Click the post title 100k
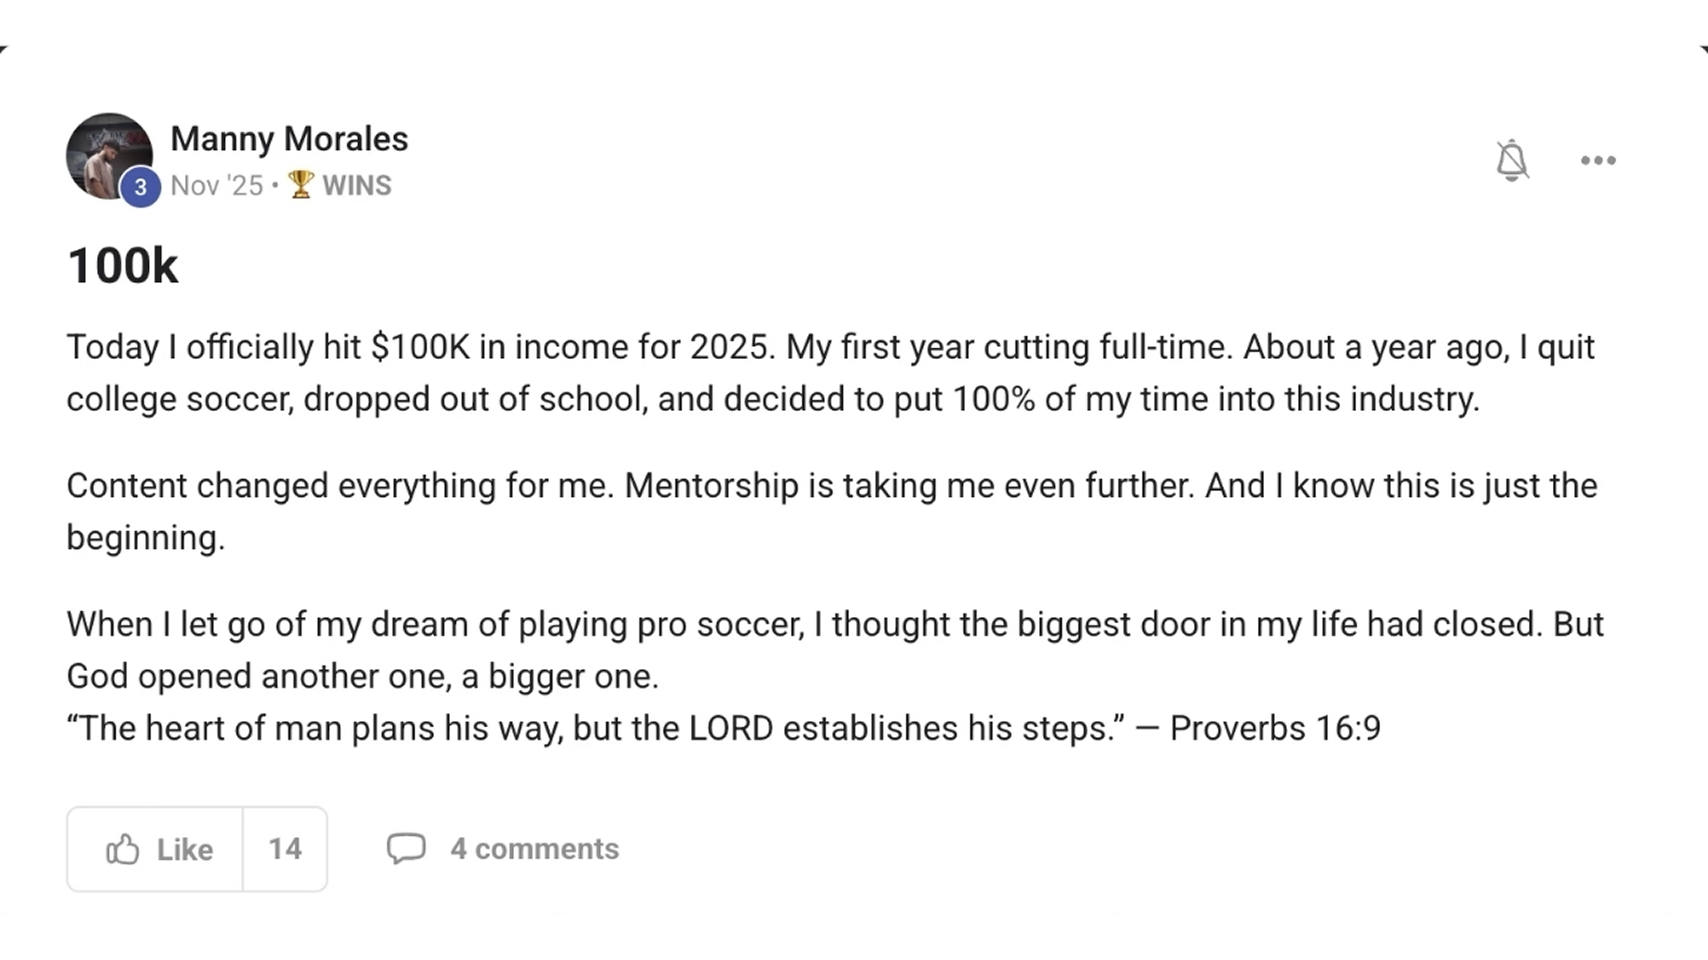 (122, 266)
